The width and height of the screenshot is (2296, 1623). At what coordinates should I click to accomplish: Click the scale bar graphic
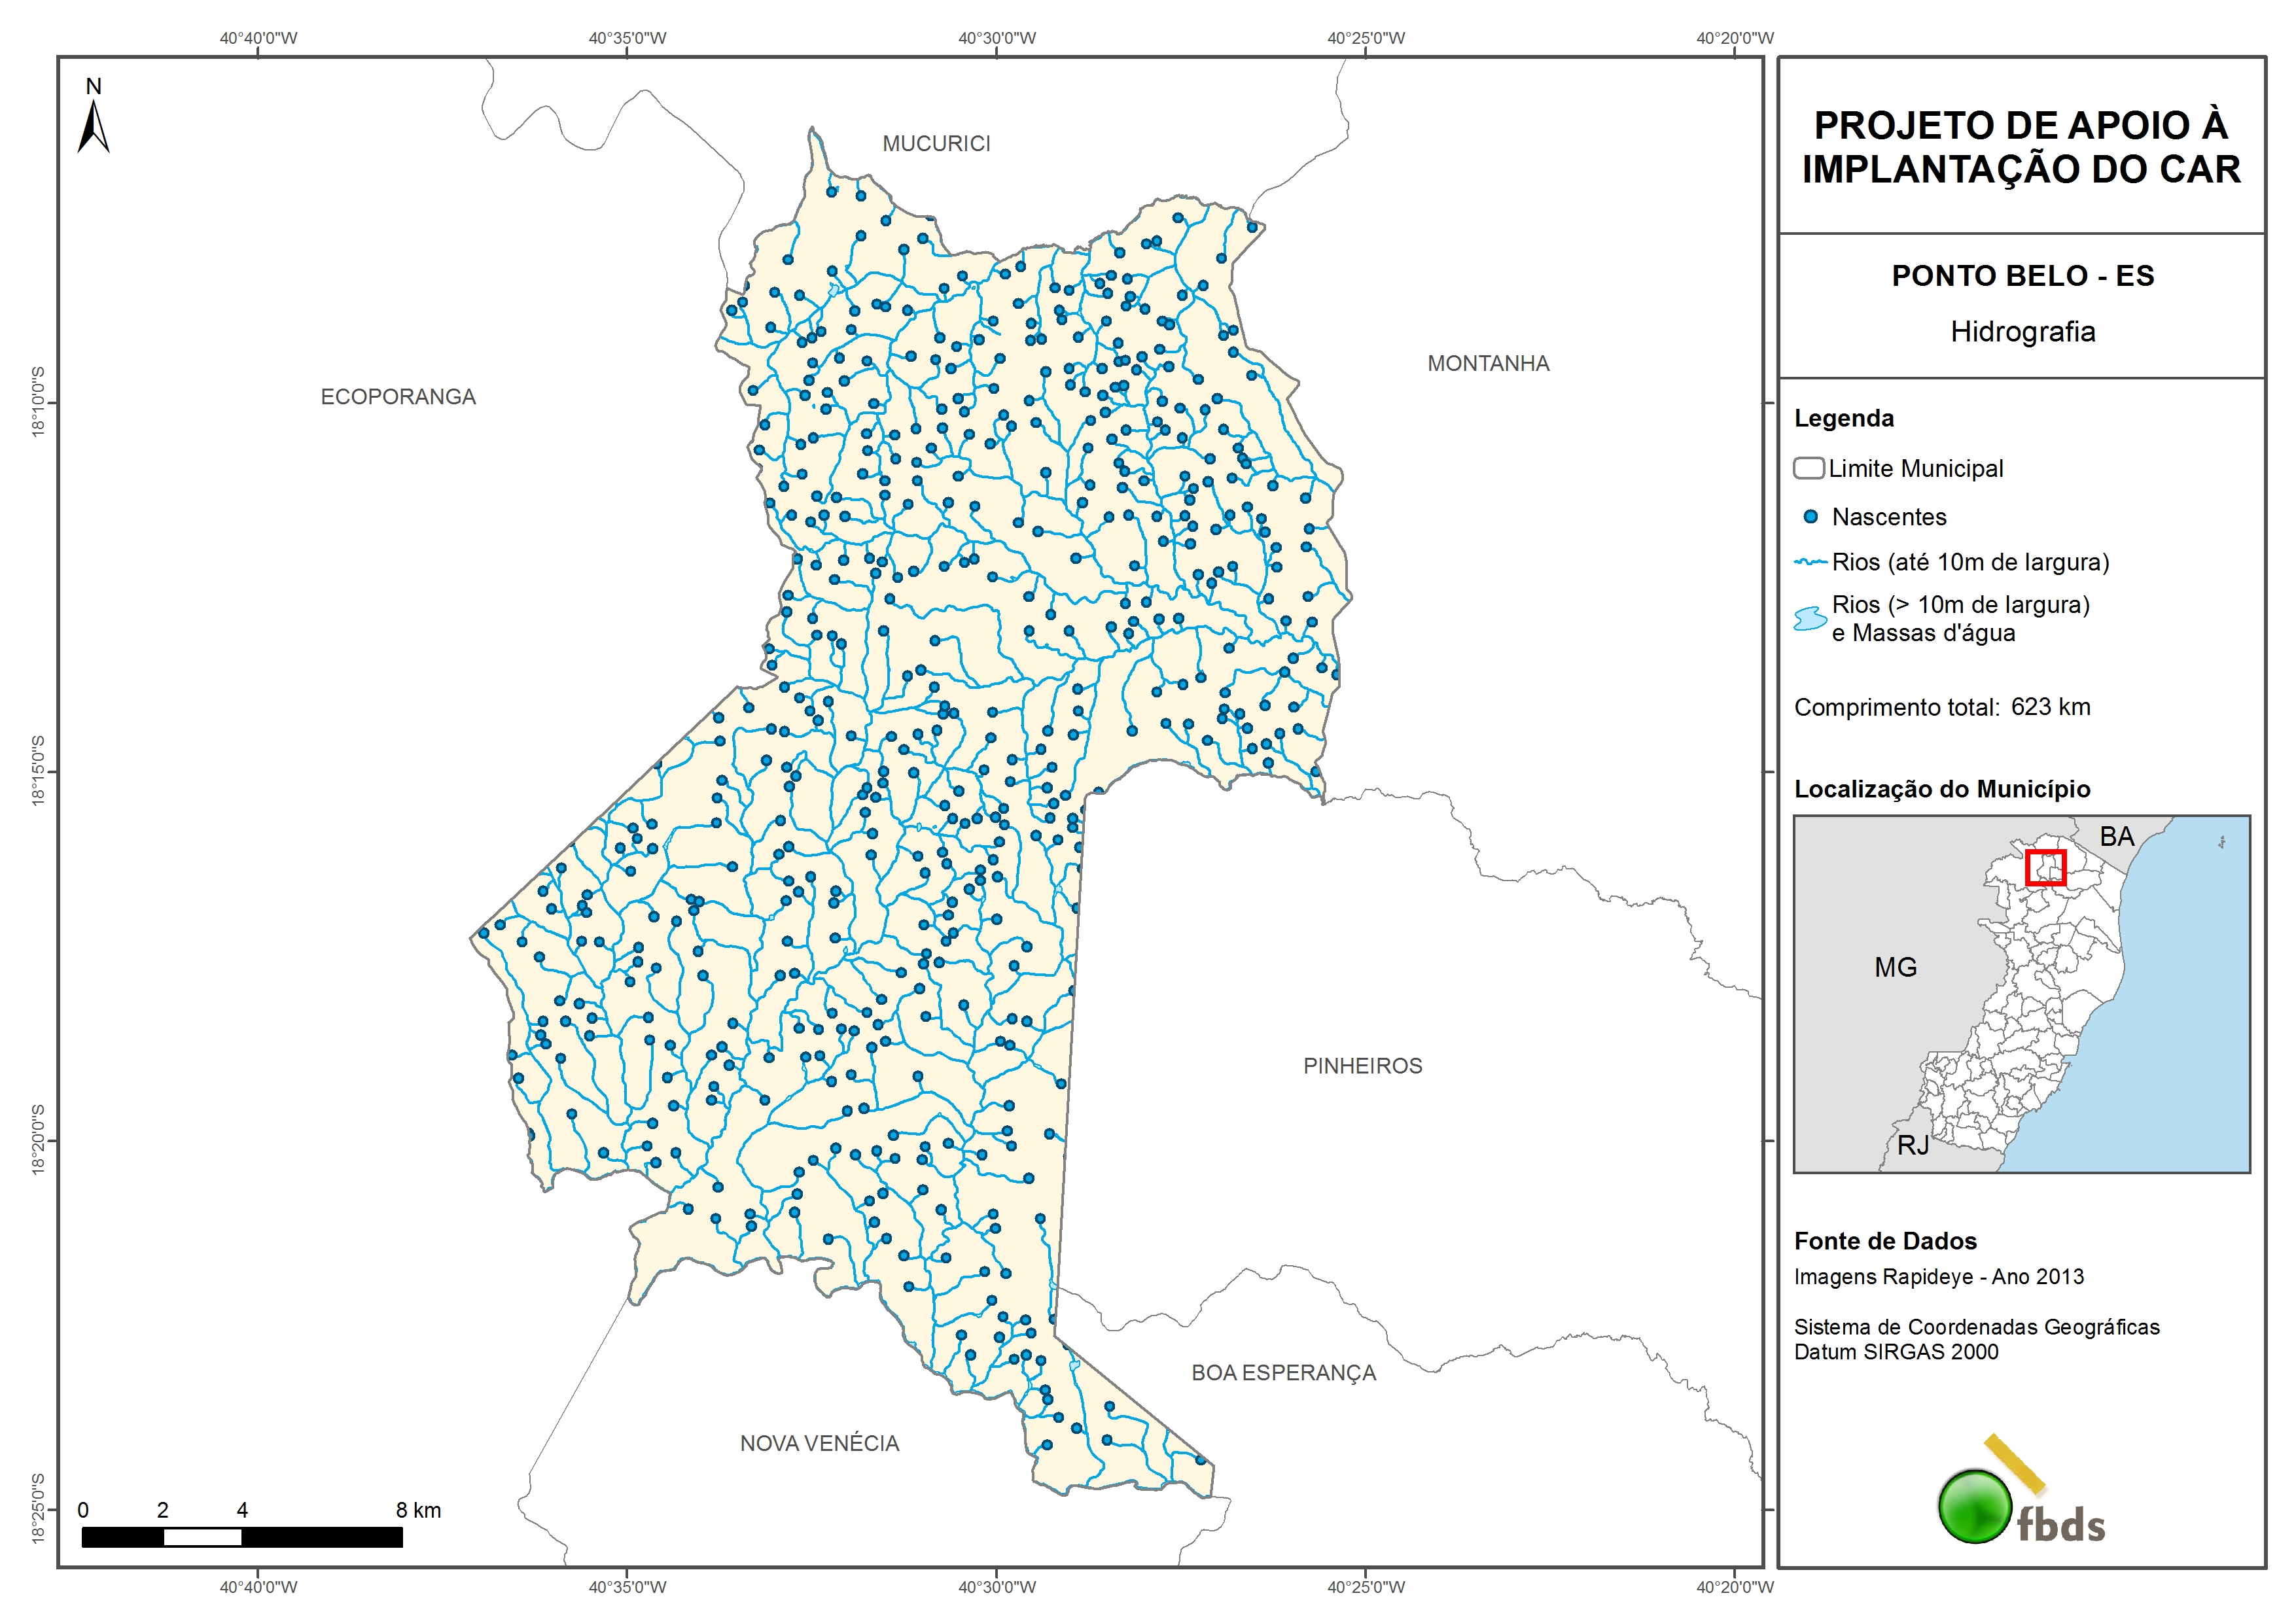pos(242,1537)
